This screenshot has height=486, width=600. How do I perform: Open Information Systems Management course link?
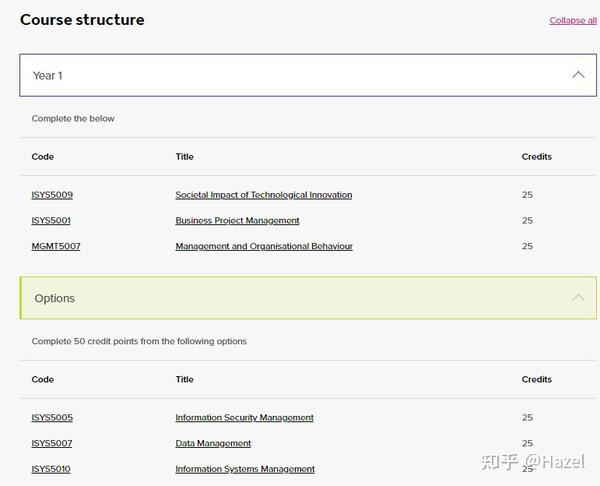click(x=245, y=469)
